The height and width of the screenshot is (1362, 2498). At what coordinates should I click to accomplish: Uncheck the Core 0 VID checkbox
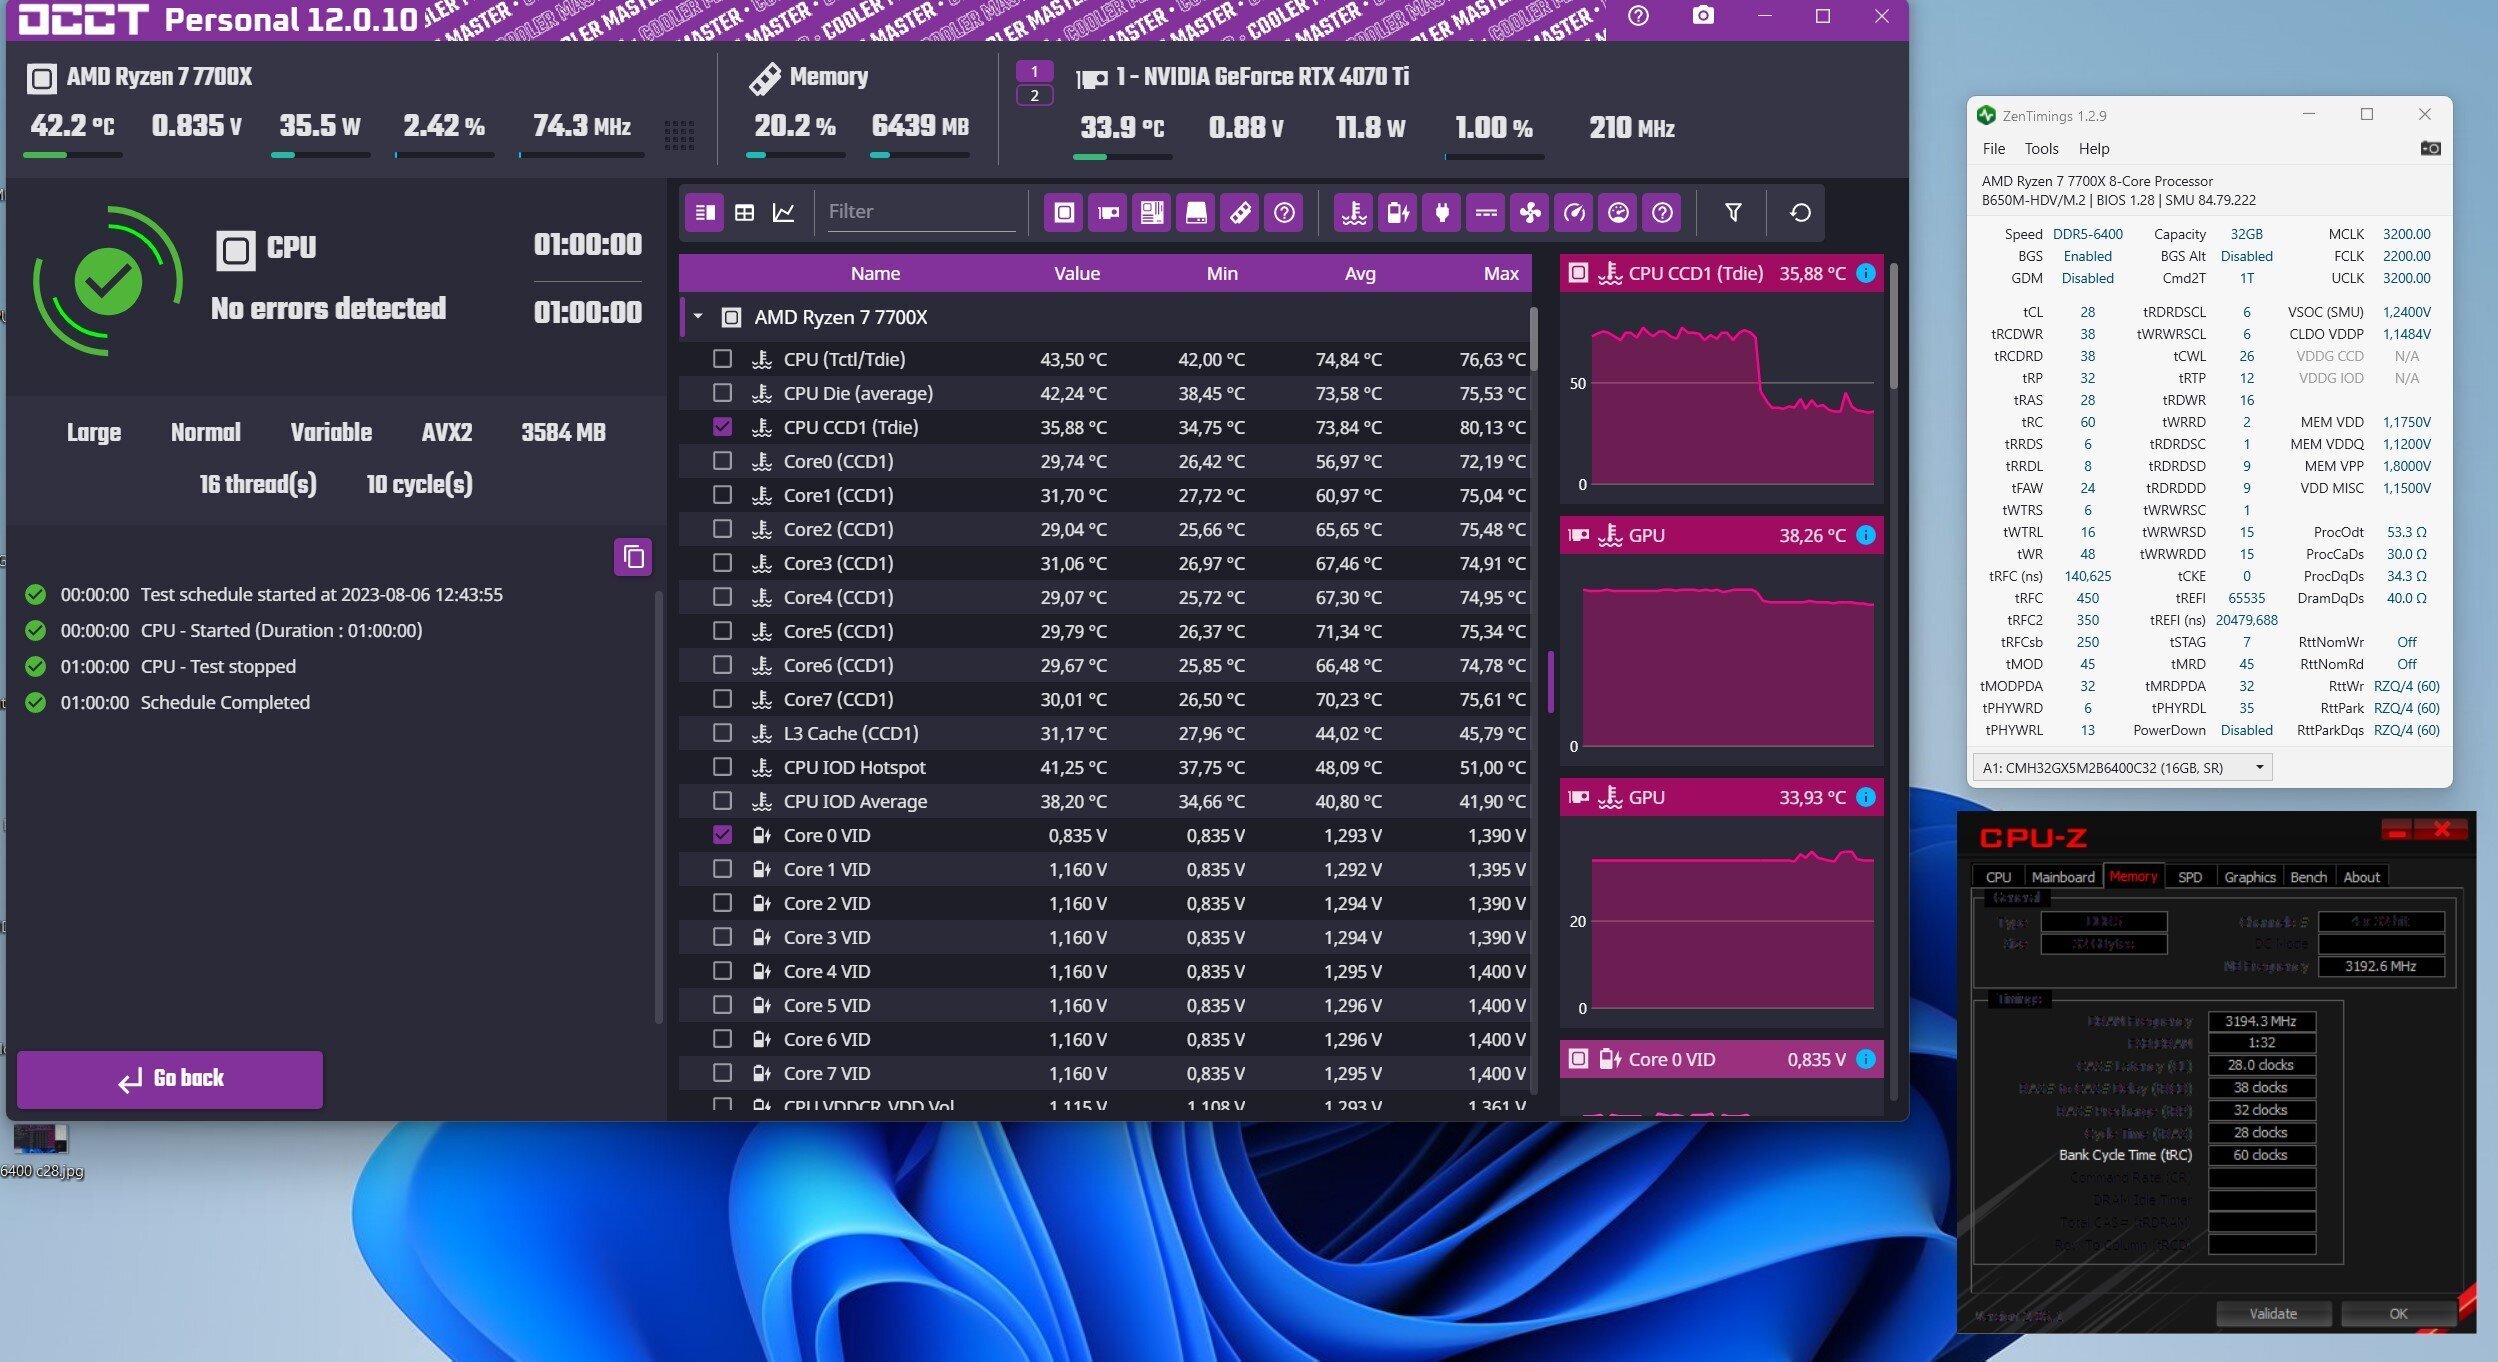[x=722, y=835]
